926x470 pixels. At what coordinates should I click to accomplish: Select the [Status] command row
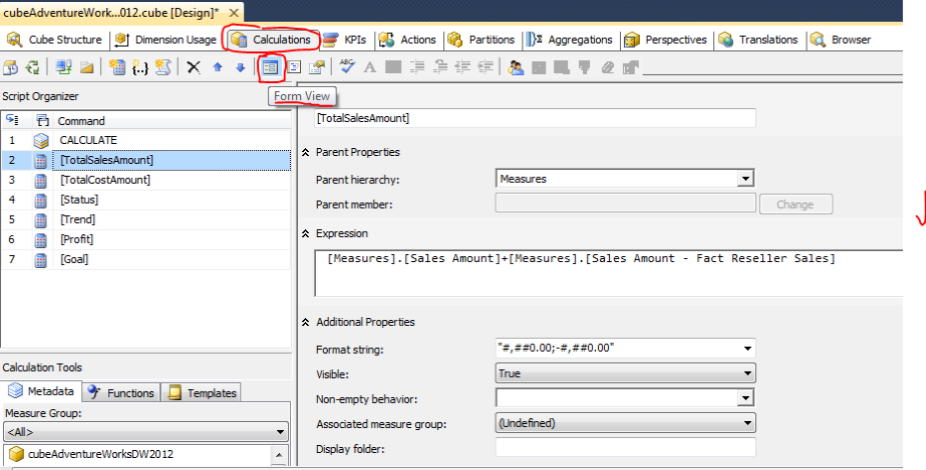[x=145, y=200]
